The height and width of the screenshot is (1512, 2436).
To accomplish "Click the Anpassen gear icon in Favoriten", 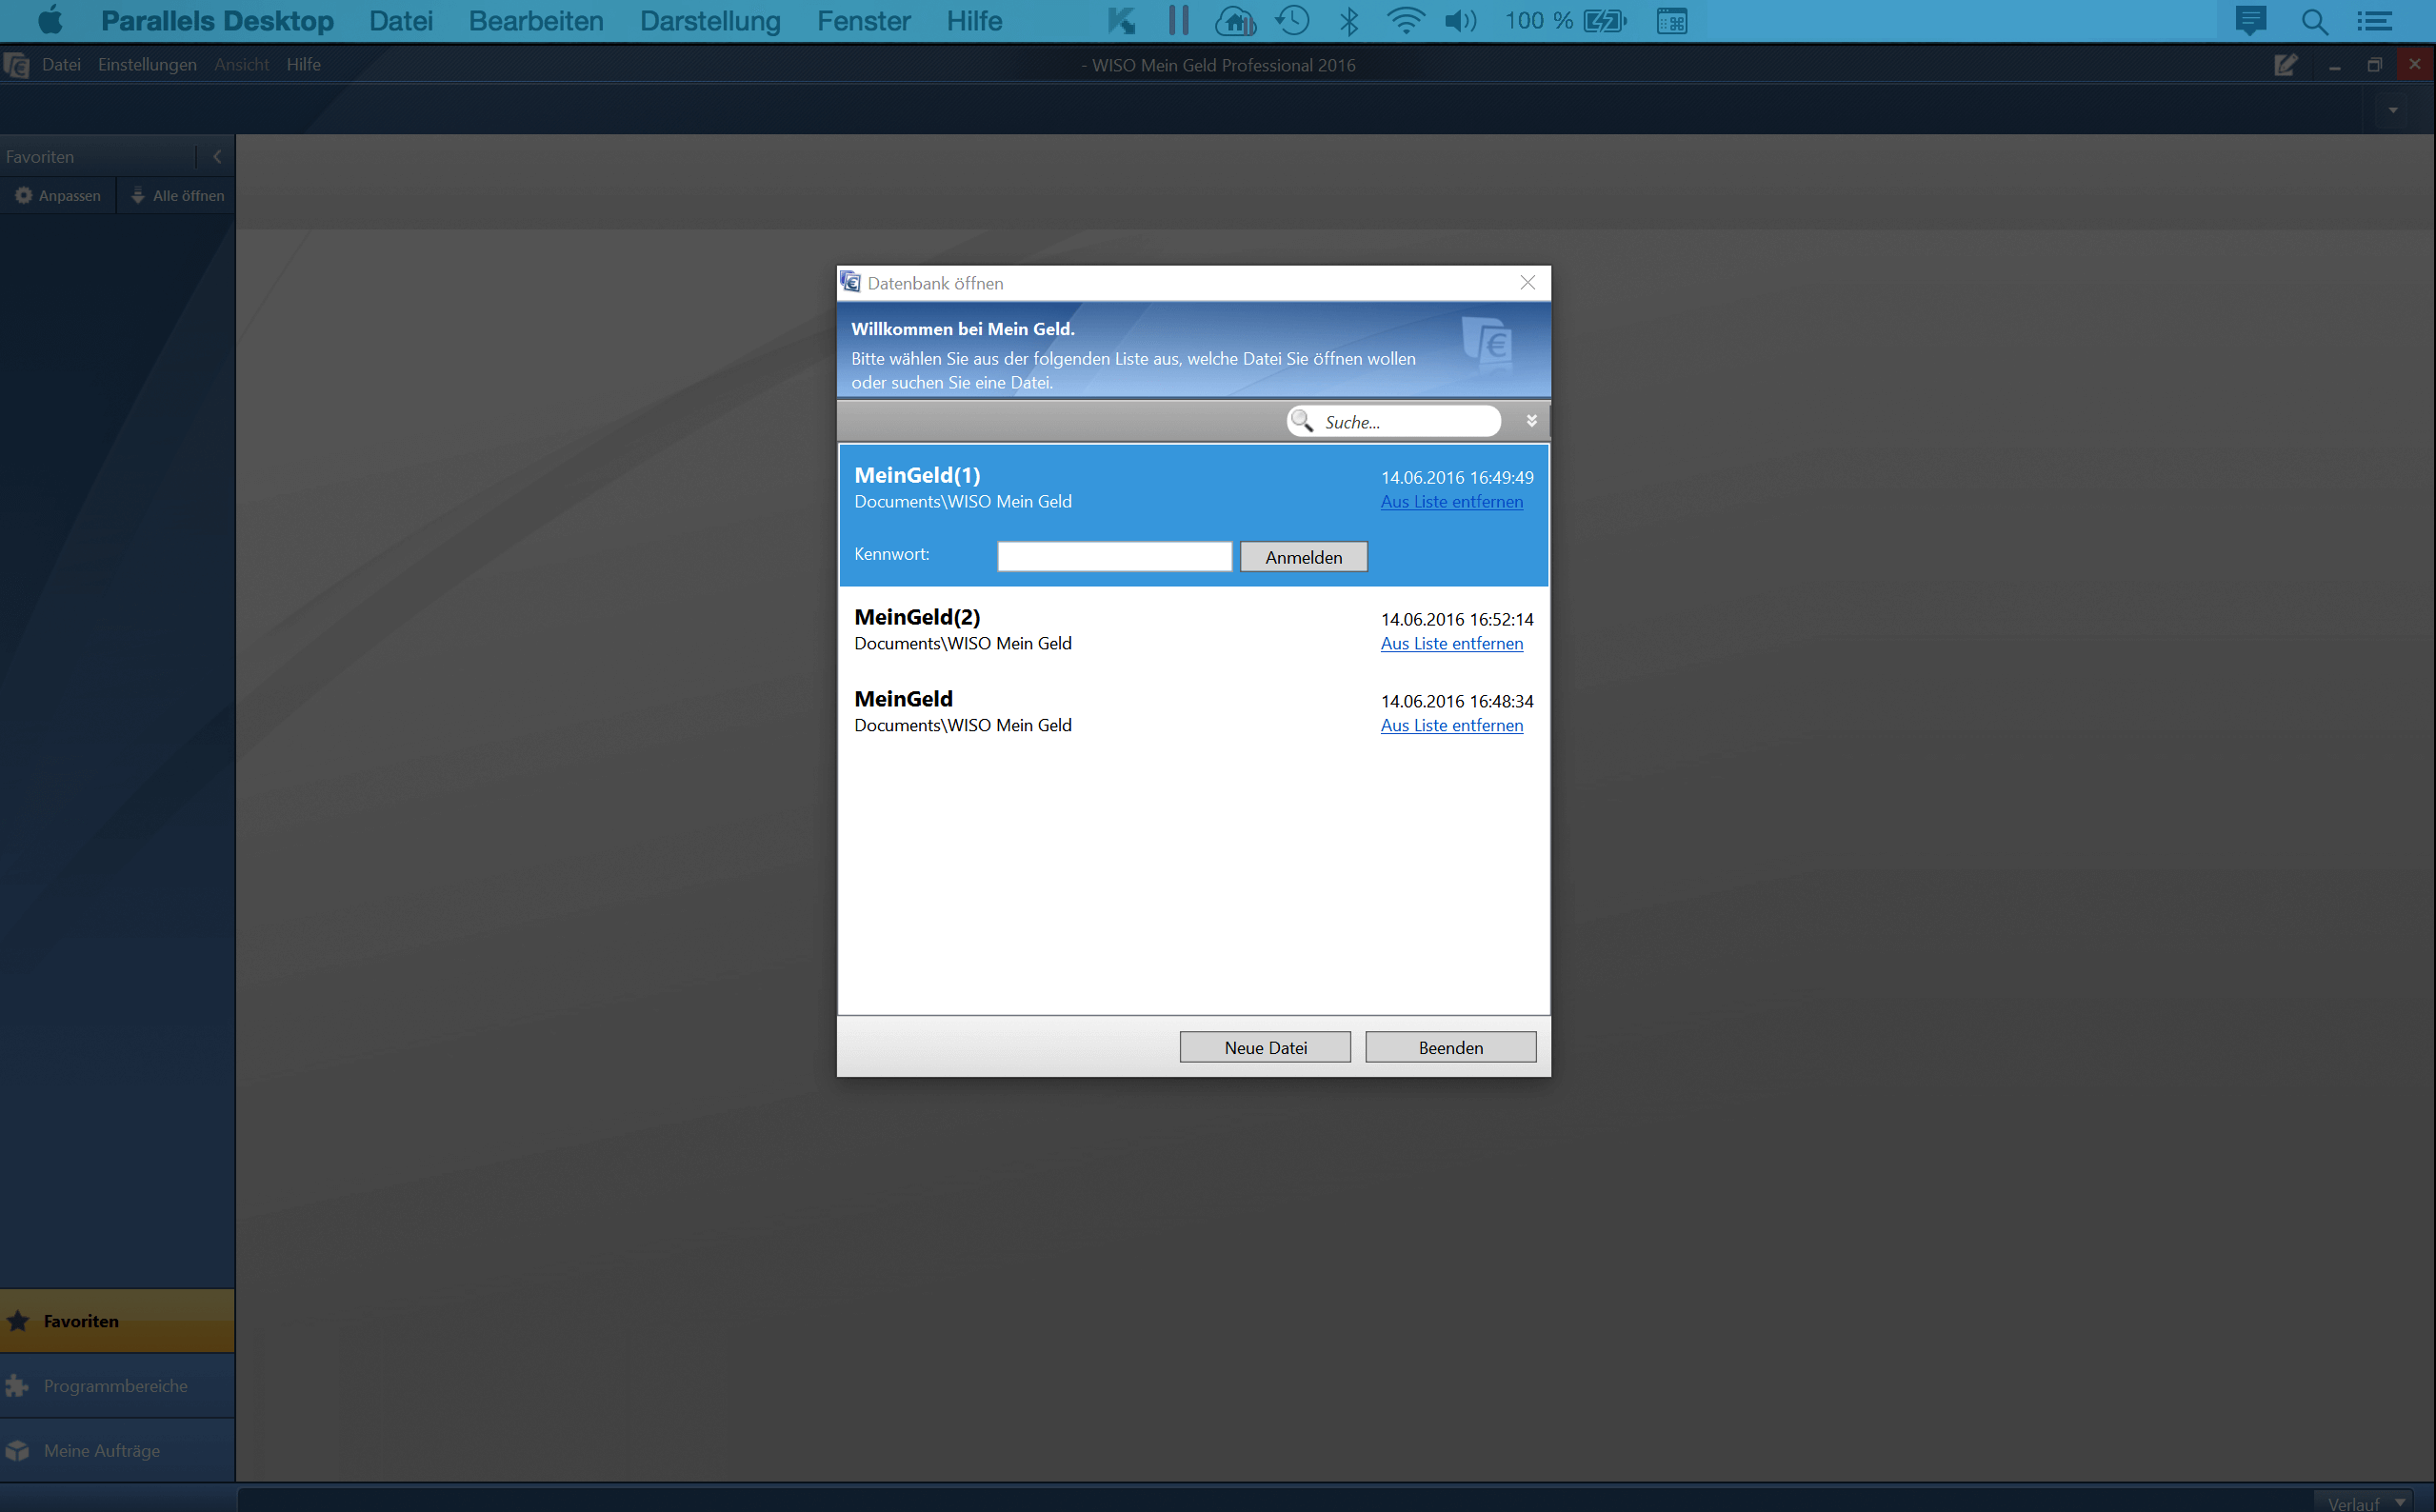I will click(24, 196).
